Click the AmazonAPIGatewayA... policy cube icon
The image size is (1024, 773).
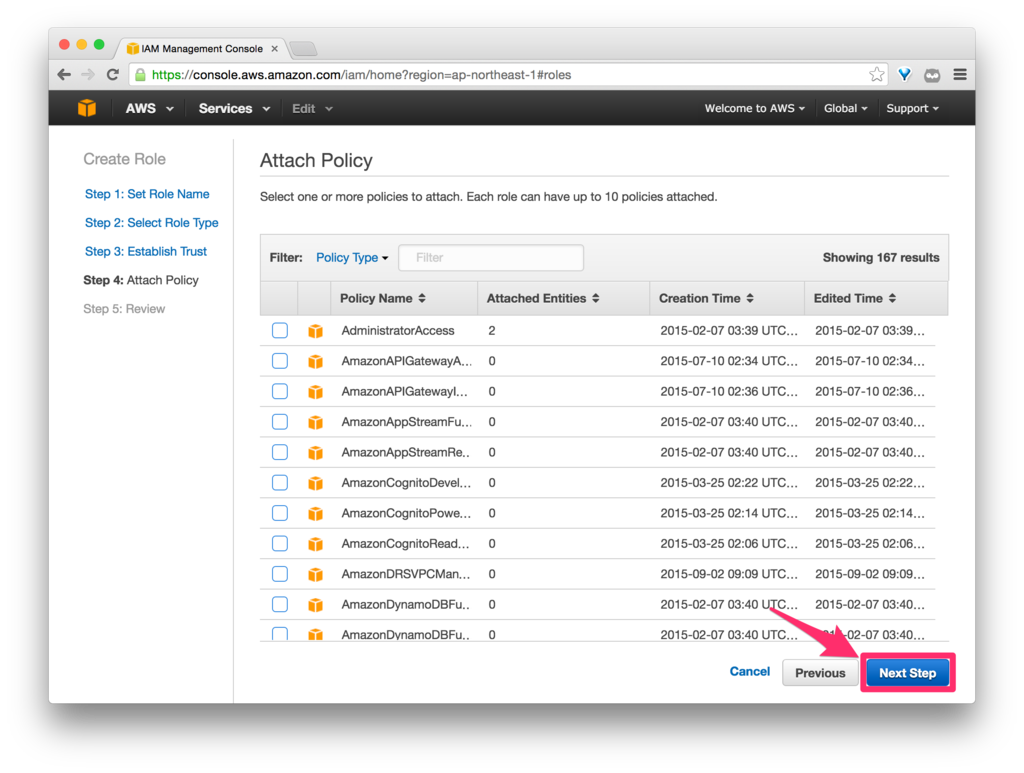(315, 361)
